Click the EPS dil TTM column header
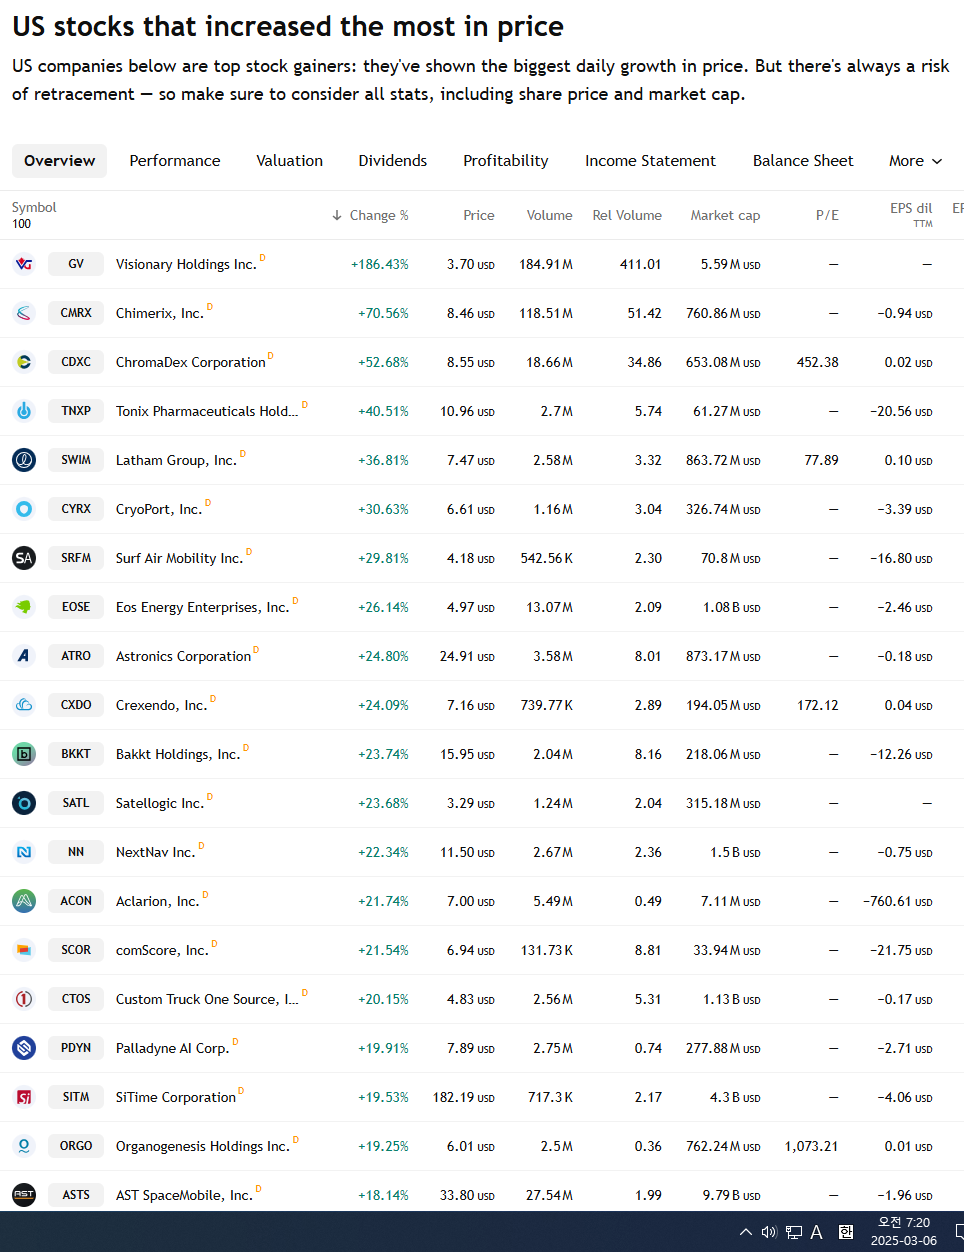Screen dimensions: 964x1252 (911, 214)
